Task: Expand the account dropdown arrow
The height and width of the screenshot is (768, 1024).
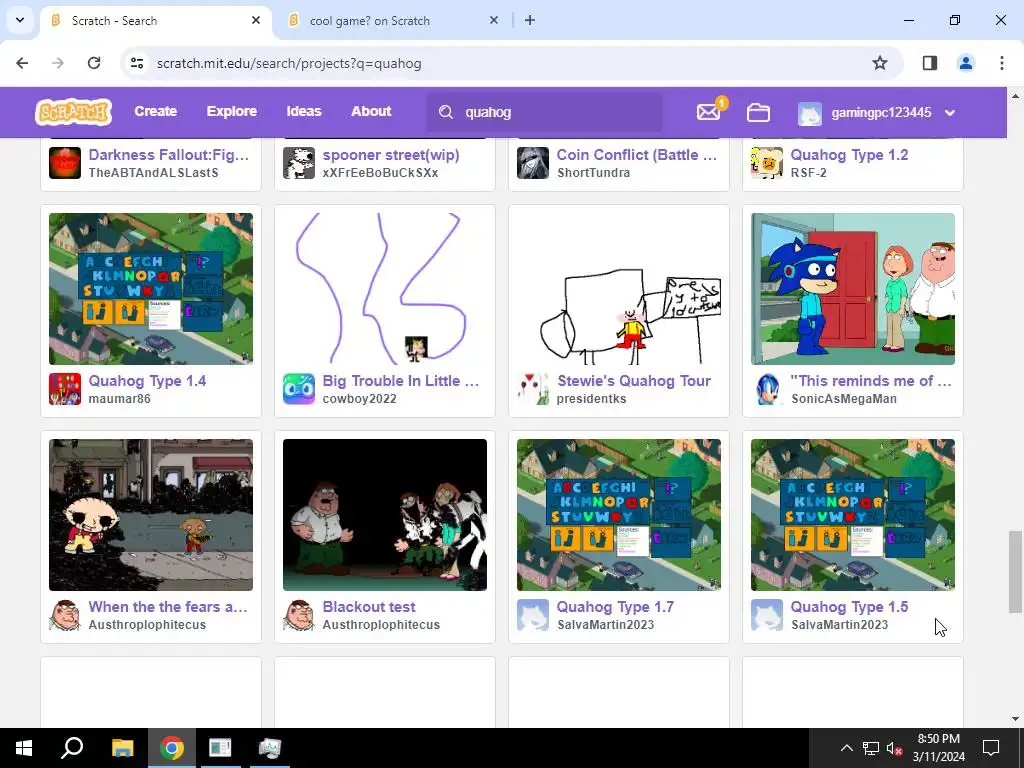Action: tap(950, 113)
